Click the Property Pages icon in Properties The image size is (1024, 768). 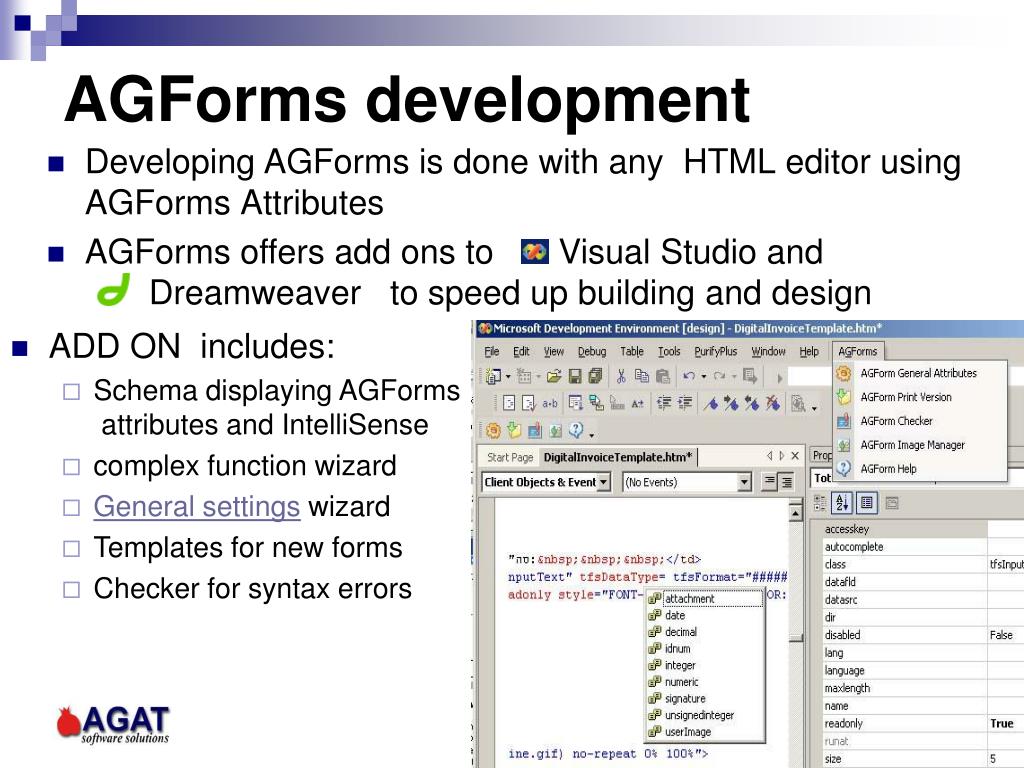tap(891, 502)
